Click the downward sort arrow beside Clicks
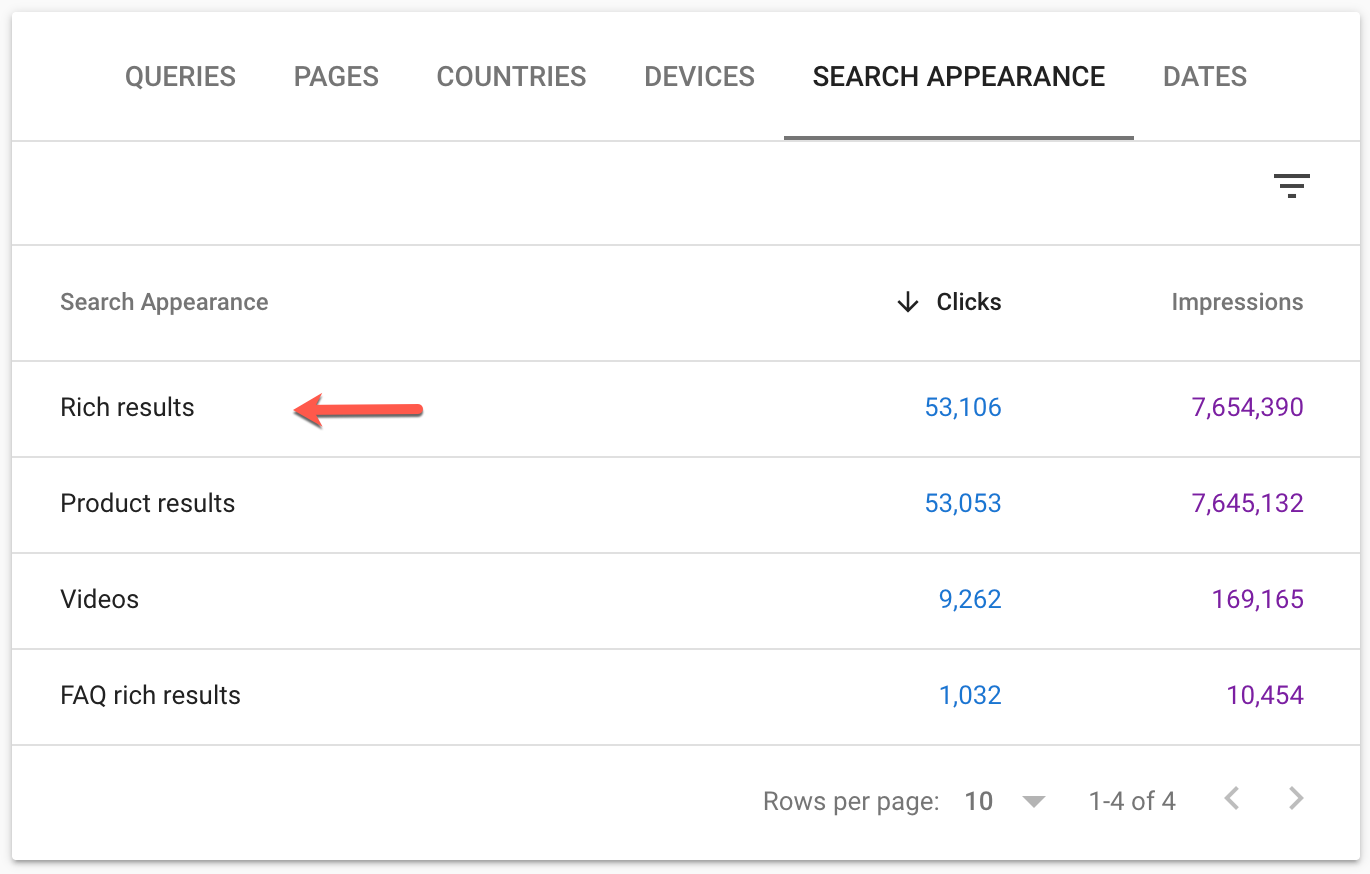Image resolution: width=1370 pixels, height=874 pixels. click(x=907, y=302)
